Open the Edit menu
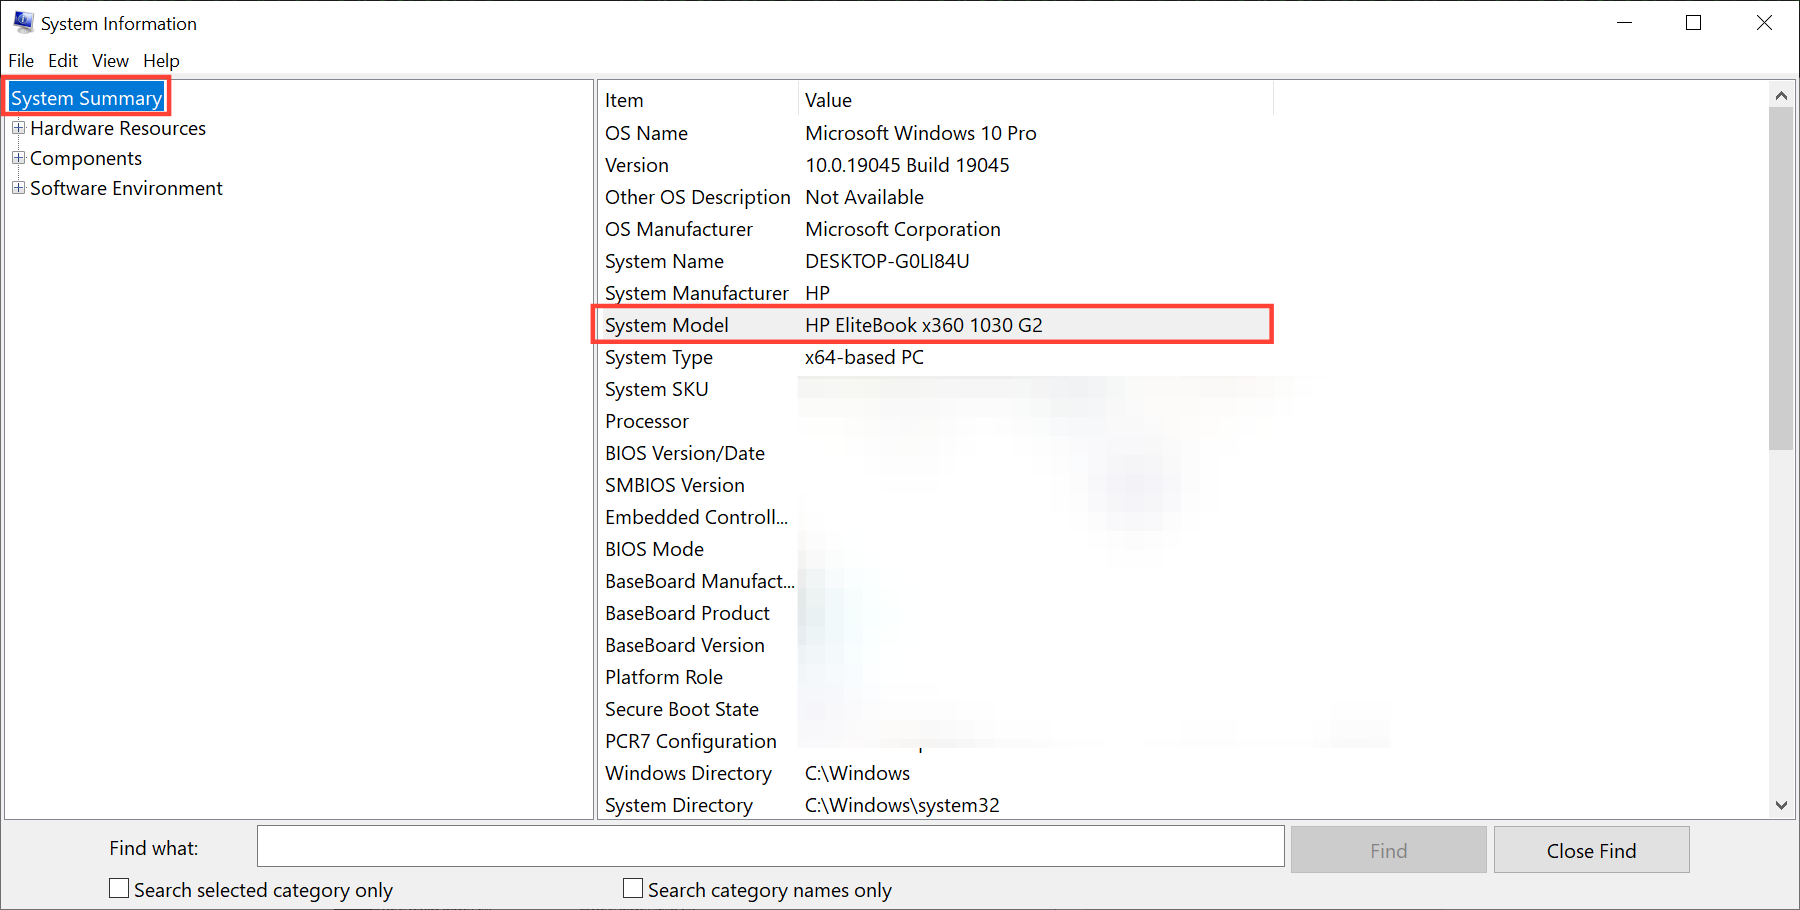The width and height of the screenshot is (1800, 910). pos(62,60)
